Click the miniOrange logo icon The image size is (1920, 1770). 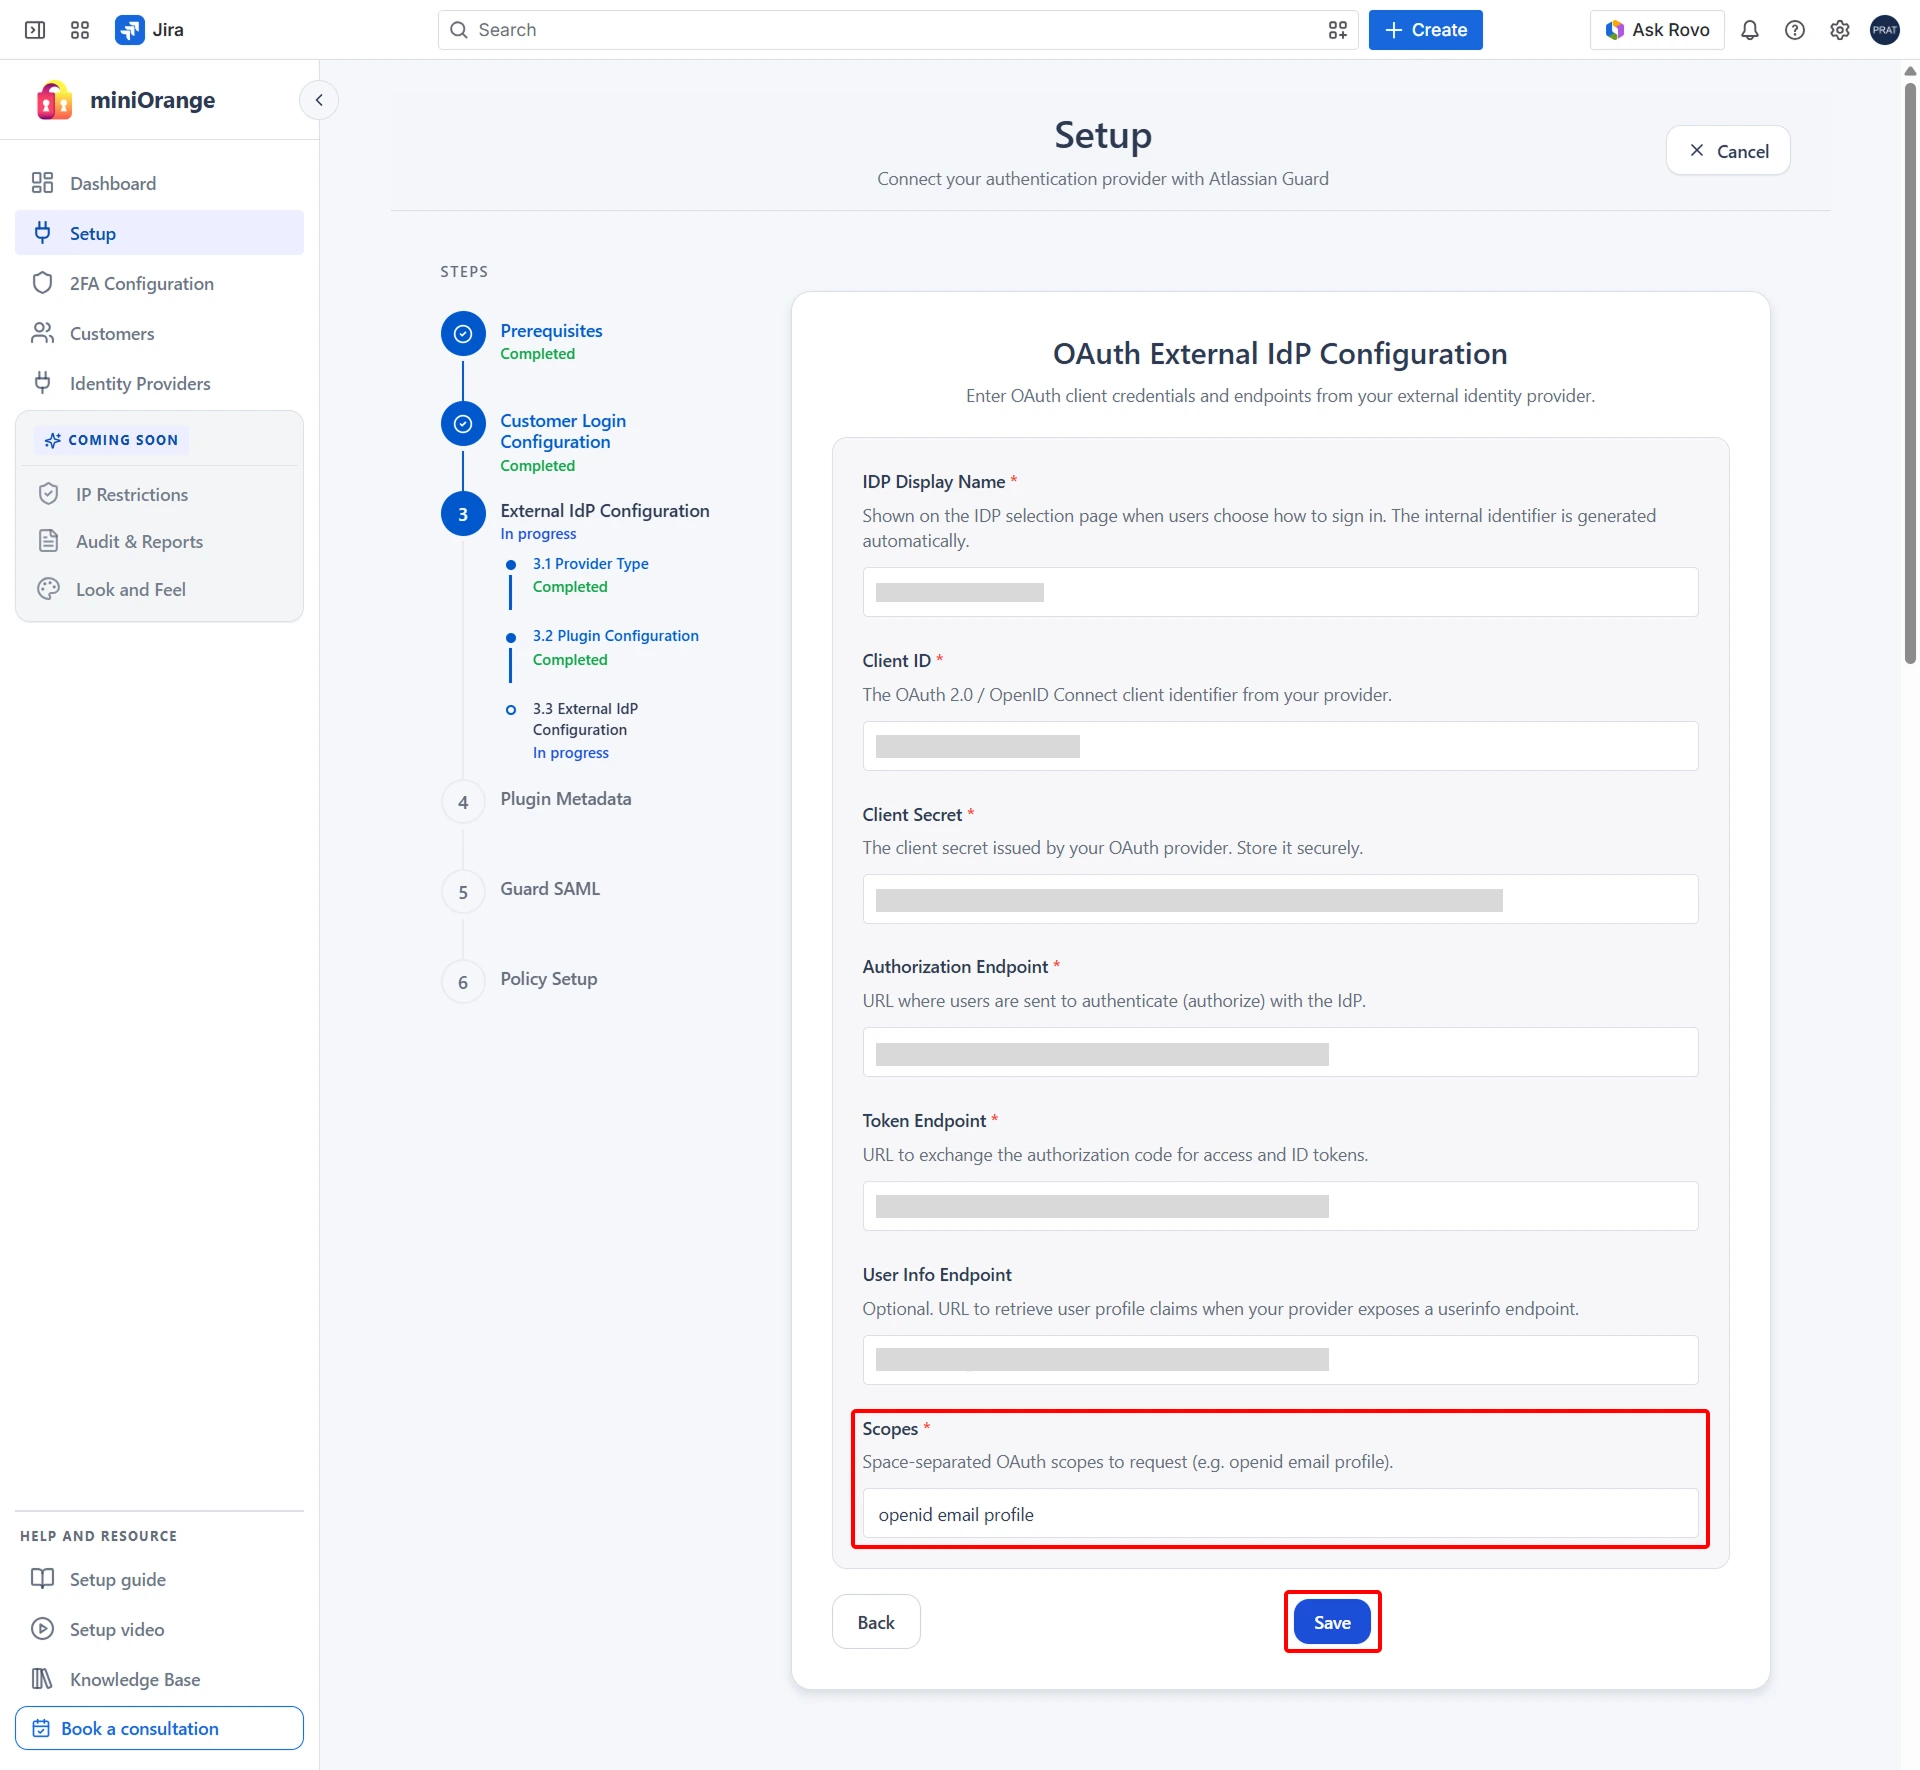click(54, 100)
